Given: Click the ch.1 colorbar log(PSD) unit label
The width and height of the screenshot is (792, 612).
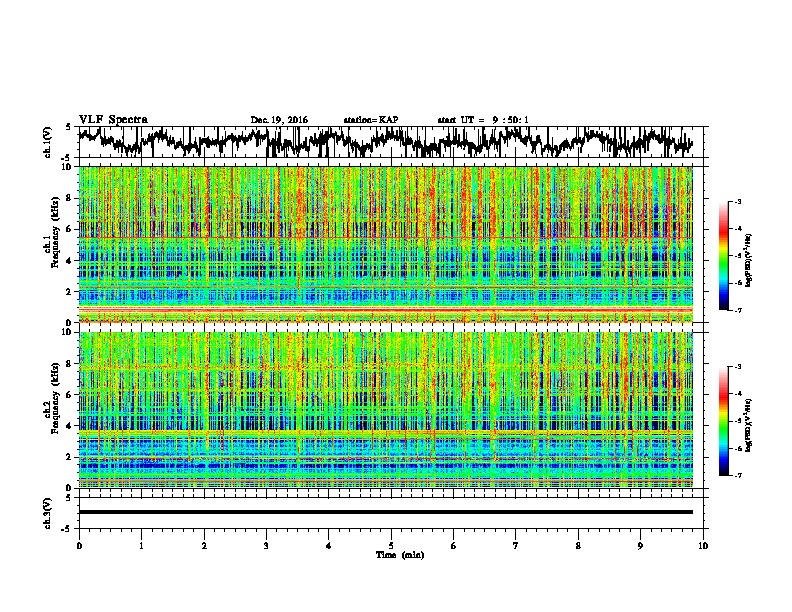Looking at the screenshot, I should coord(749,261).
